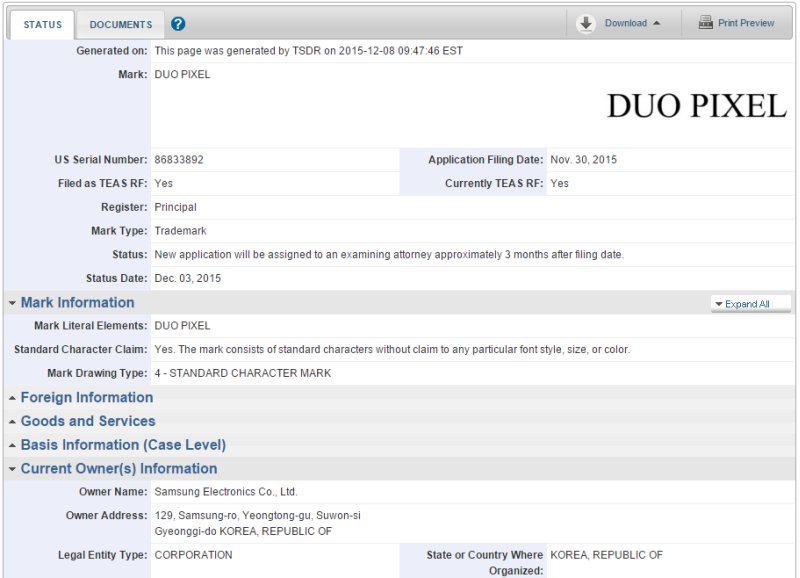Image resolution: width=800 pixels, height=578 pixels.
Task: Collapse the Mark Information section
Action: (x=78, y=303)
